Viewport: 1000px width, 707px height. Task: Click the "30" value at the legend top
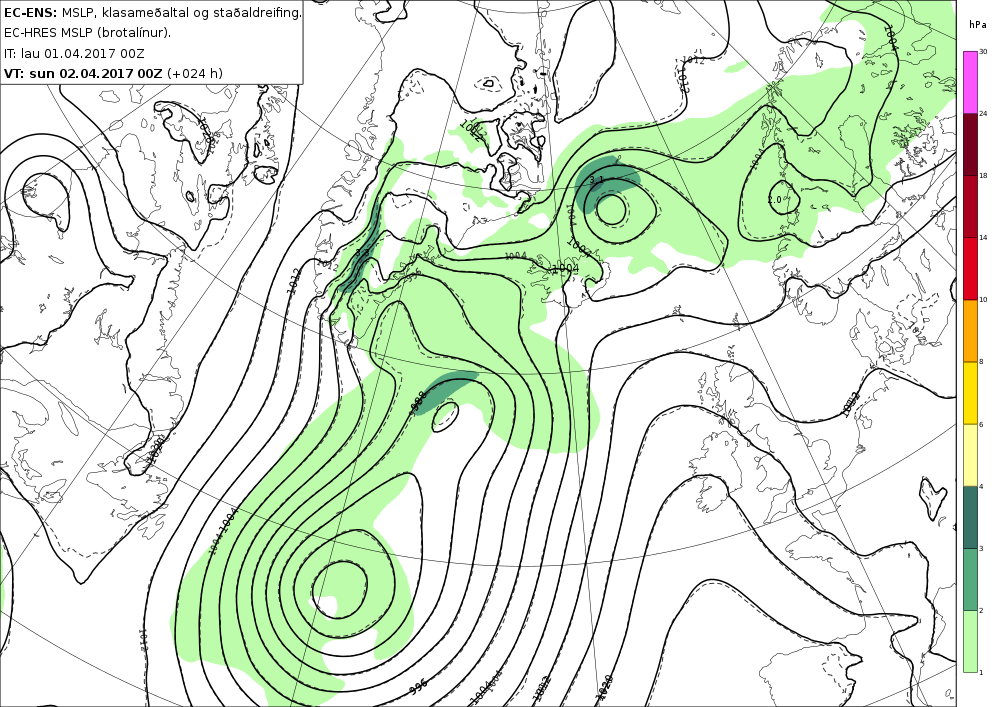983,52
